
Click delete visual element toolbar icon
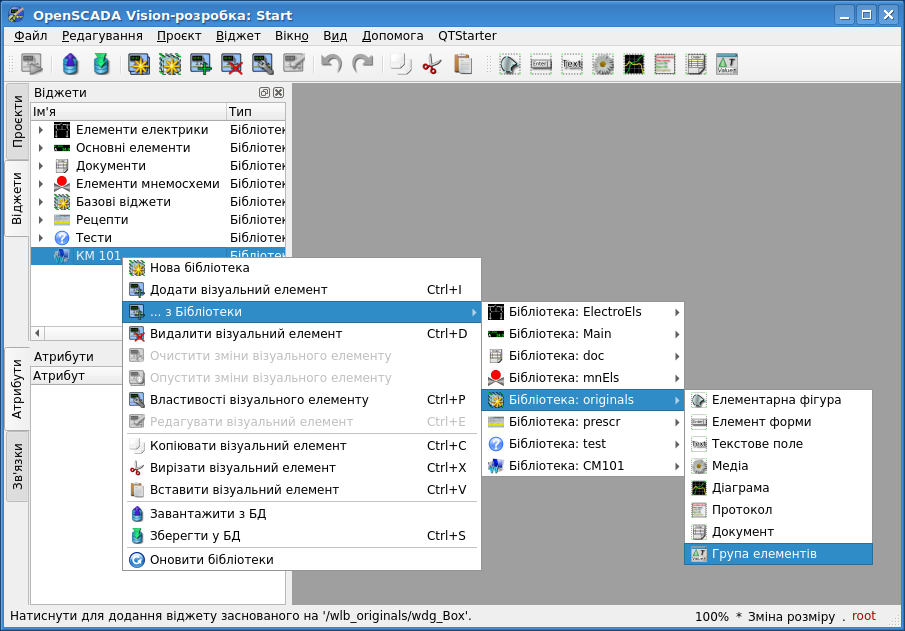[232, 65]
